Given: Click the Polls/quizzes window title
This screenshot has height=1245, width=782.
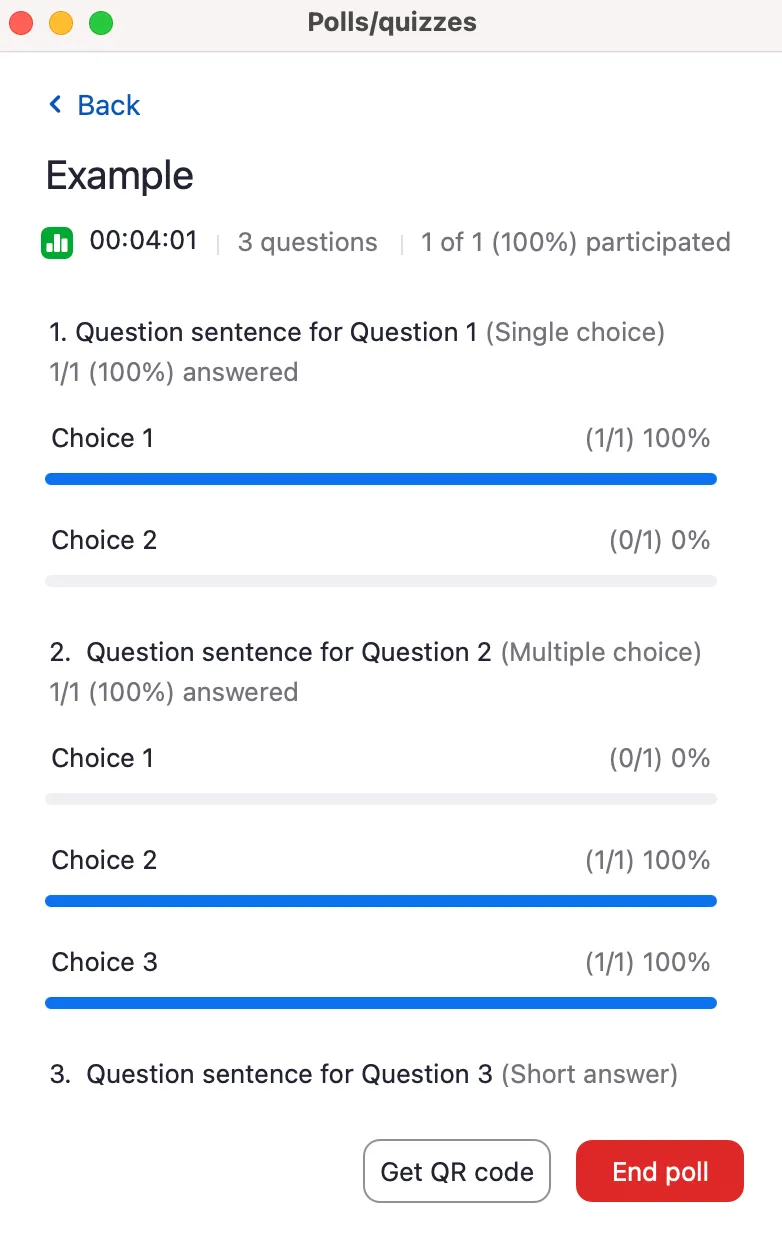Looking at the screenshot, I should click(x=390, y=22).
